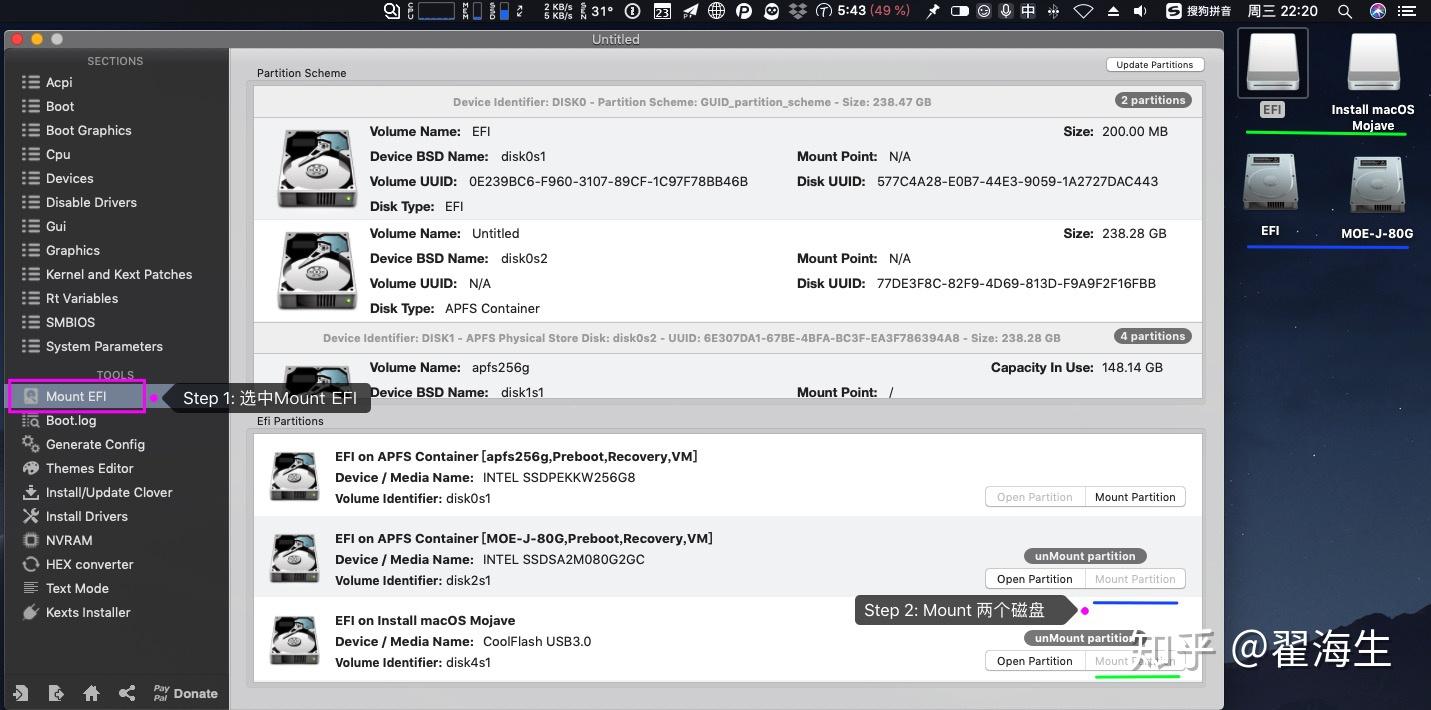The image size is (1431, 710).
Task: Select MOE-J-80G disk on desktop
Action: (1377, 186)
